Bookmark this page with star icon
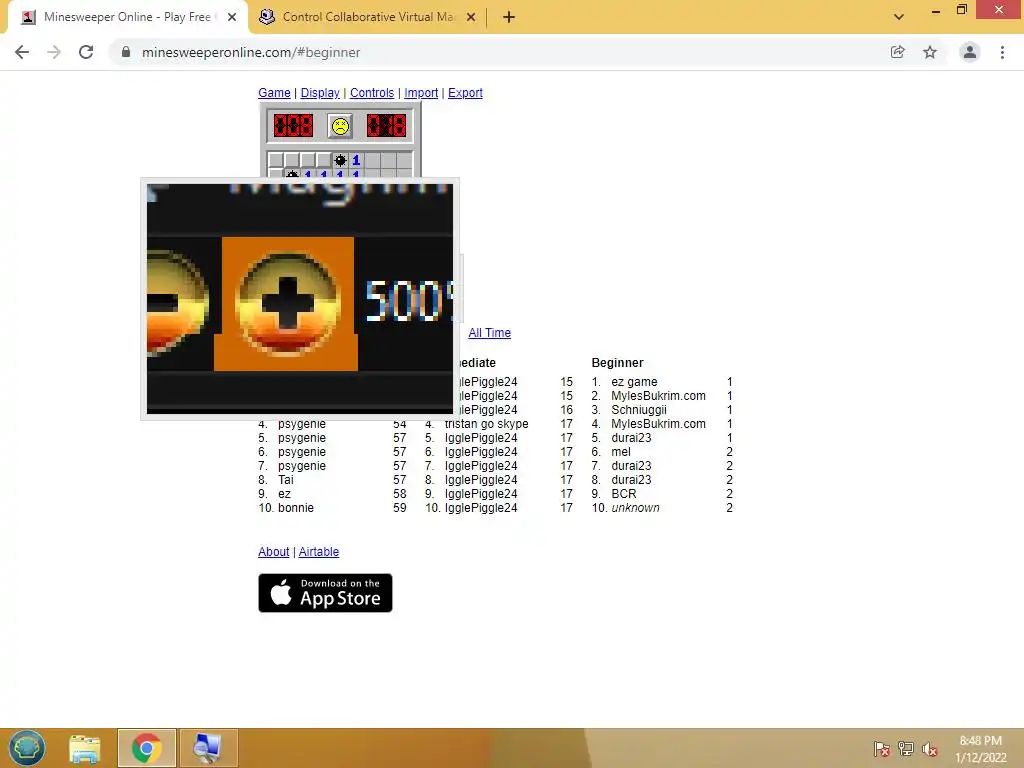 tap(930, 52)
